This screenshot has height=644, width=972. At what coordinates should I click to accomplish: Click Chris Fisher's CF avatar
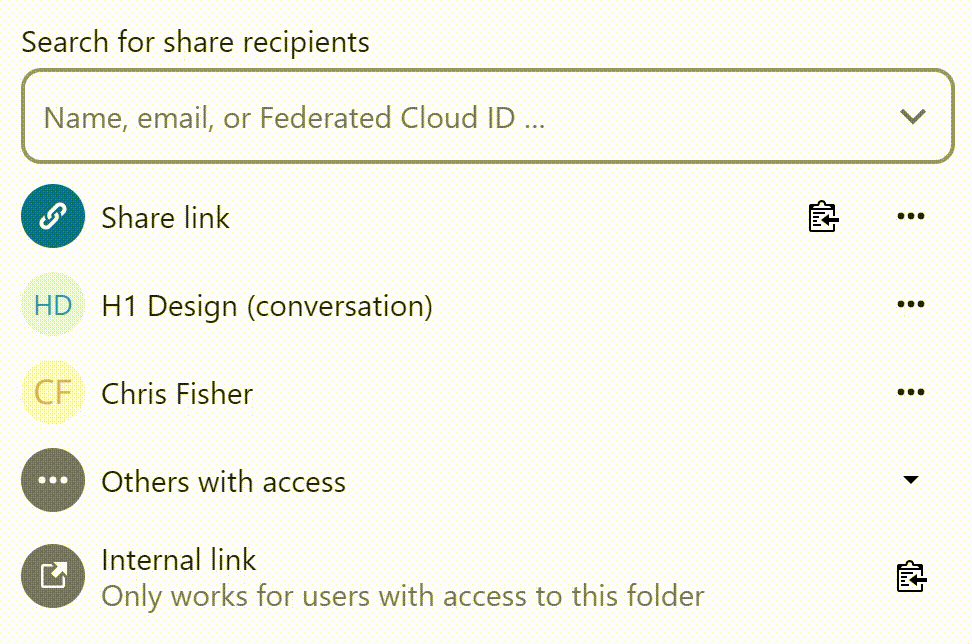pyautogui.click(x=52, y=392)
